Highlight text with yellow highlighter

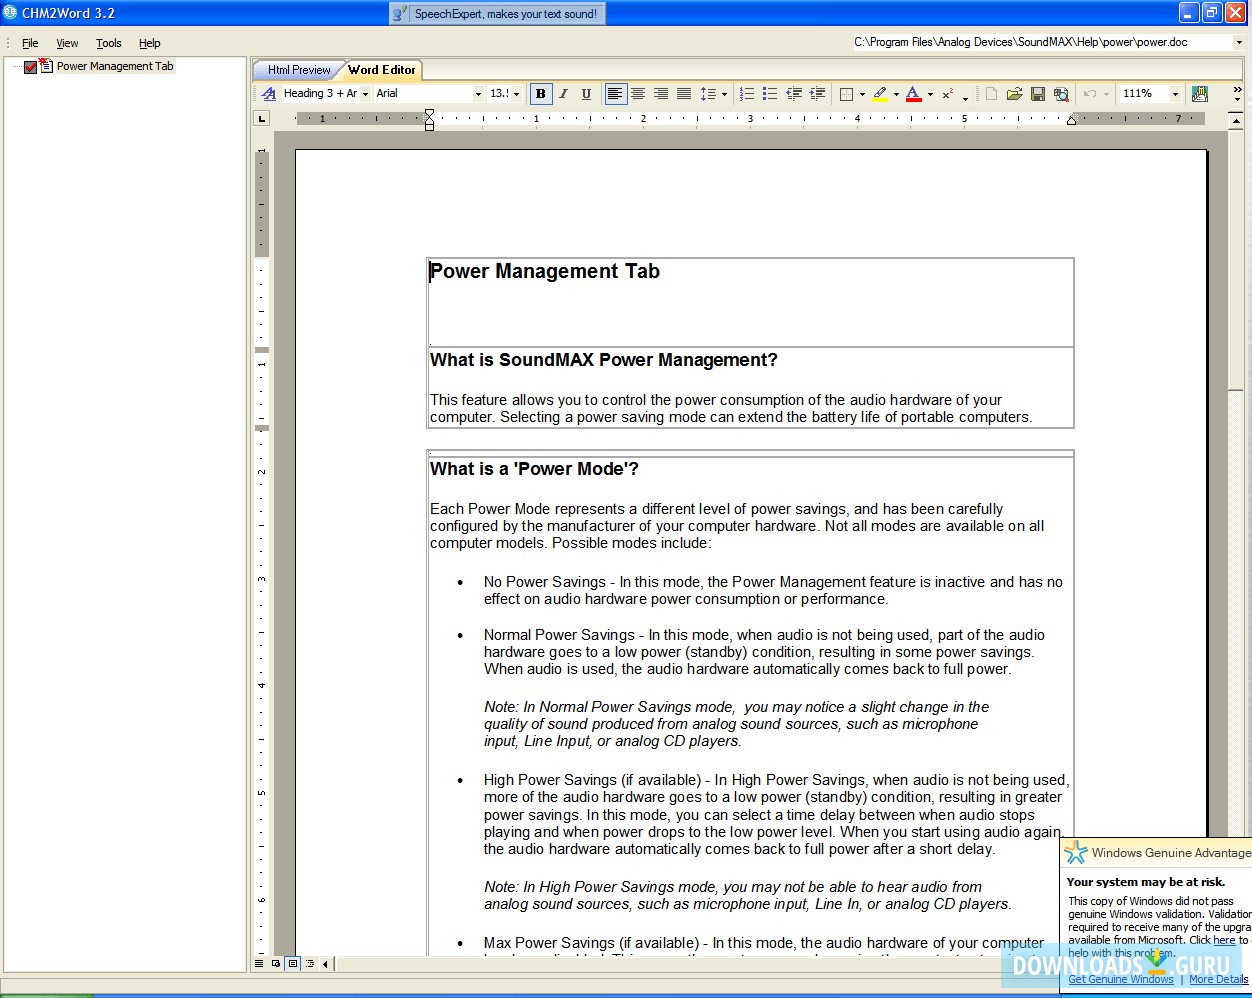(x=878, y=93)
